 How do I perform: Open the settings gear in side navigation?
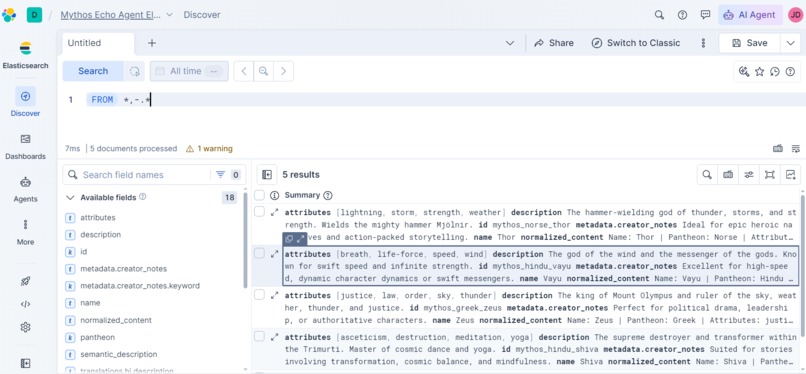point(25,327)
